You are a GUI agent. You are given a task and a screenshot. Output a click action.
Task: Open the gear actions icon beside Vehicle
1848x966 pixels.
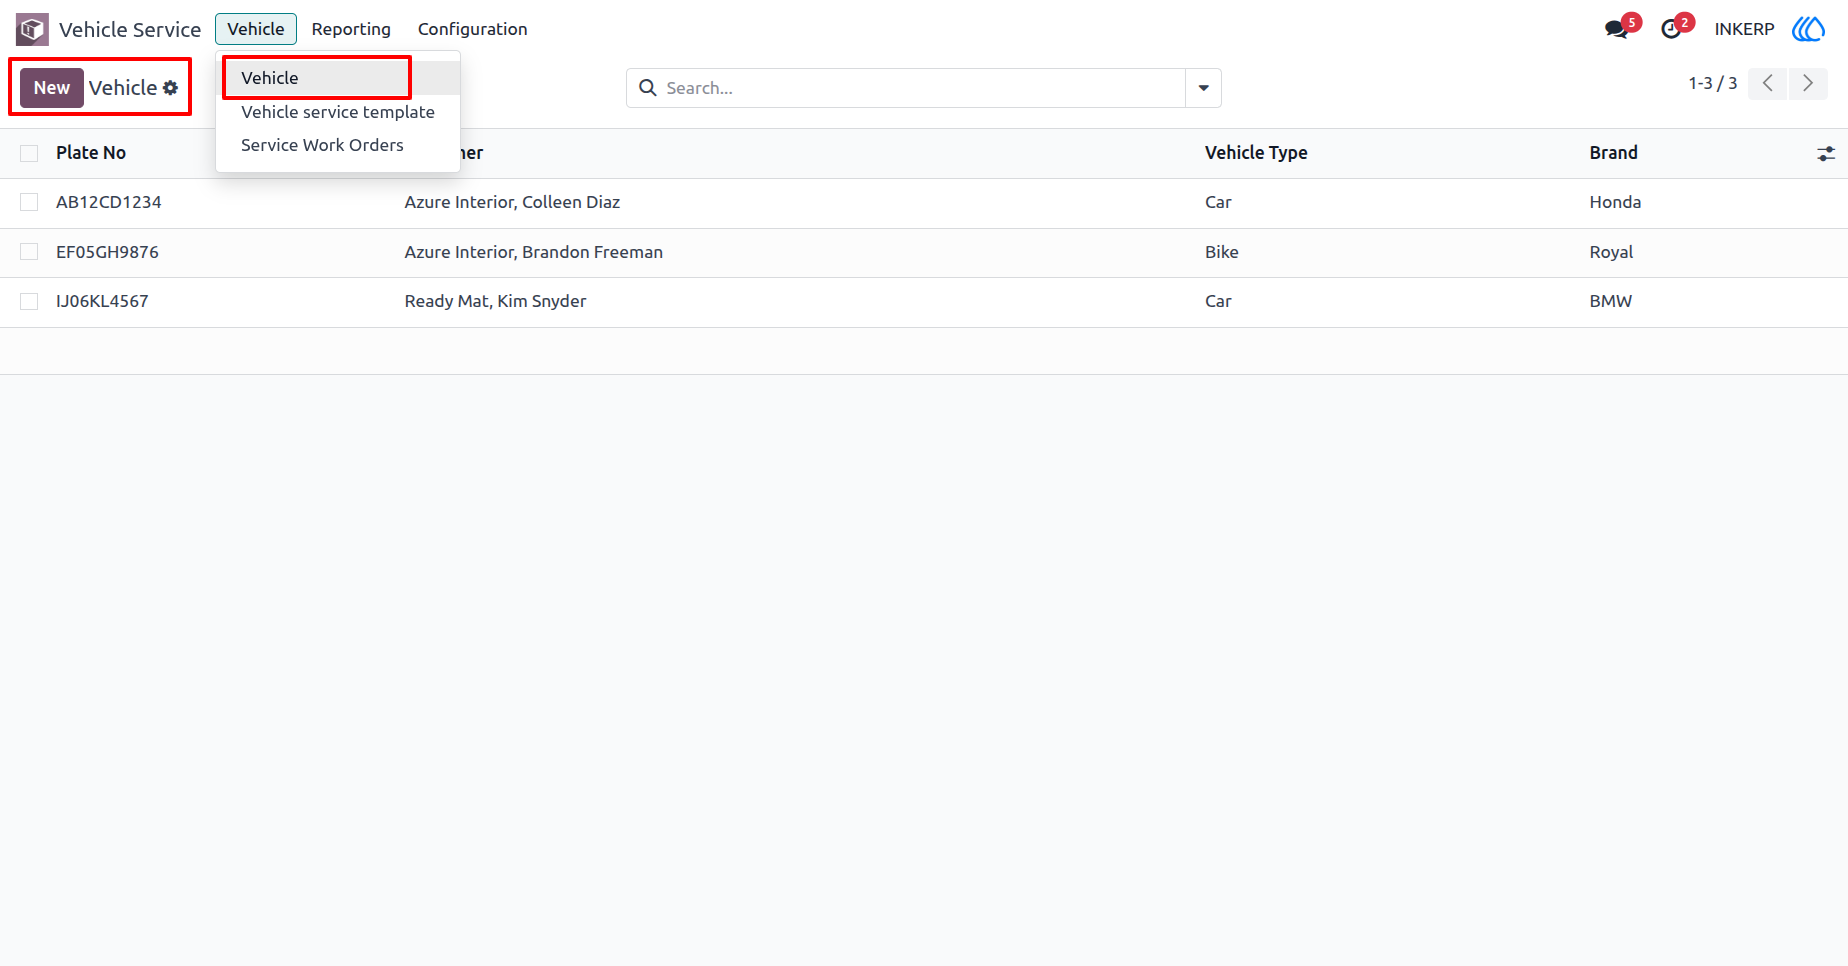click(x=171, y=88)
